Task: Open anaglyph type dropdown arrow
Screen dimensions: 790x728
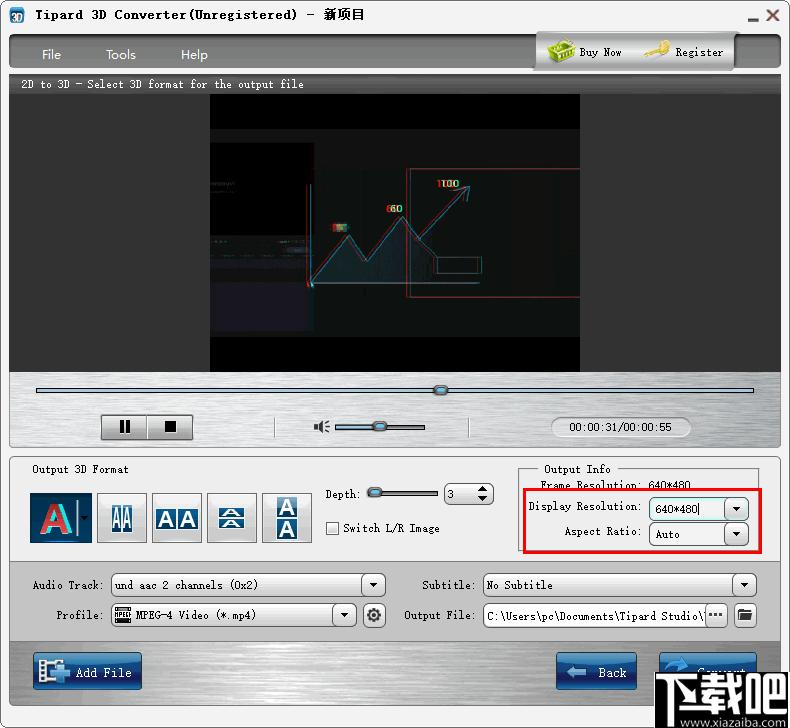Action: click(85, 518)
